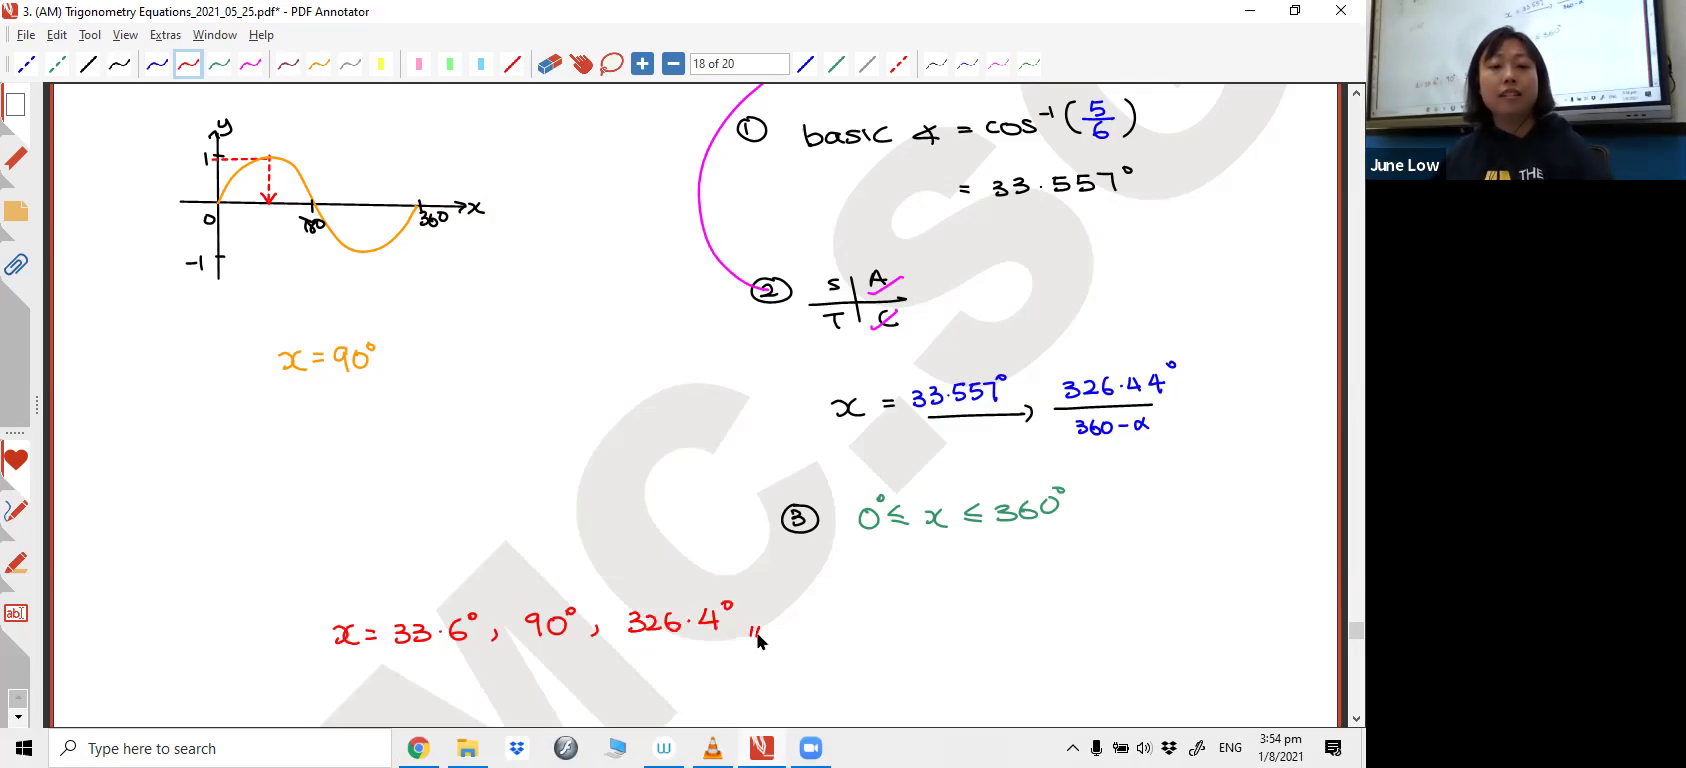Activate the Eraser tool
The image size is (1686, 768).
pos(550,64)
